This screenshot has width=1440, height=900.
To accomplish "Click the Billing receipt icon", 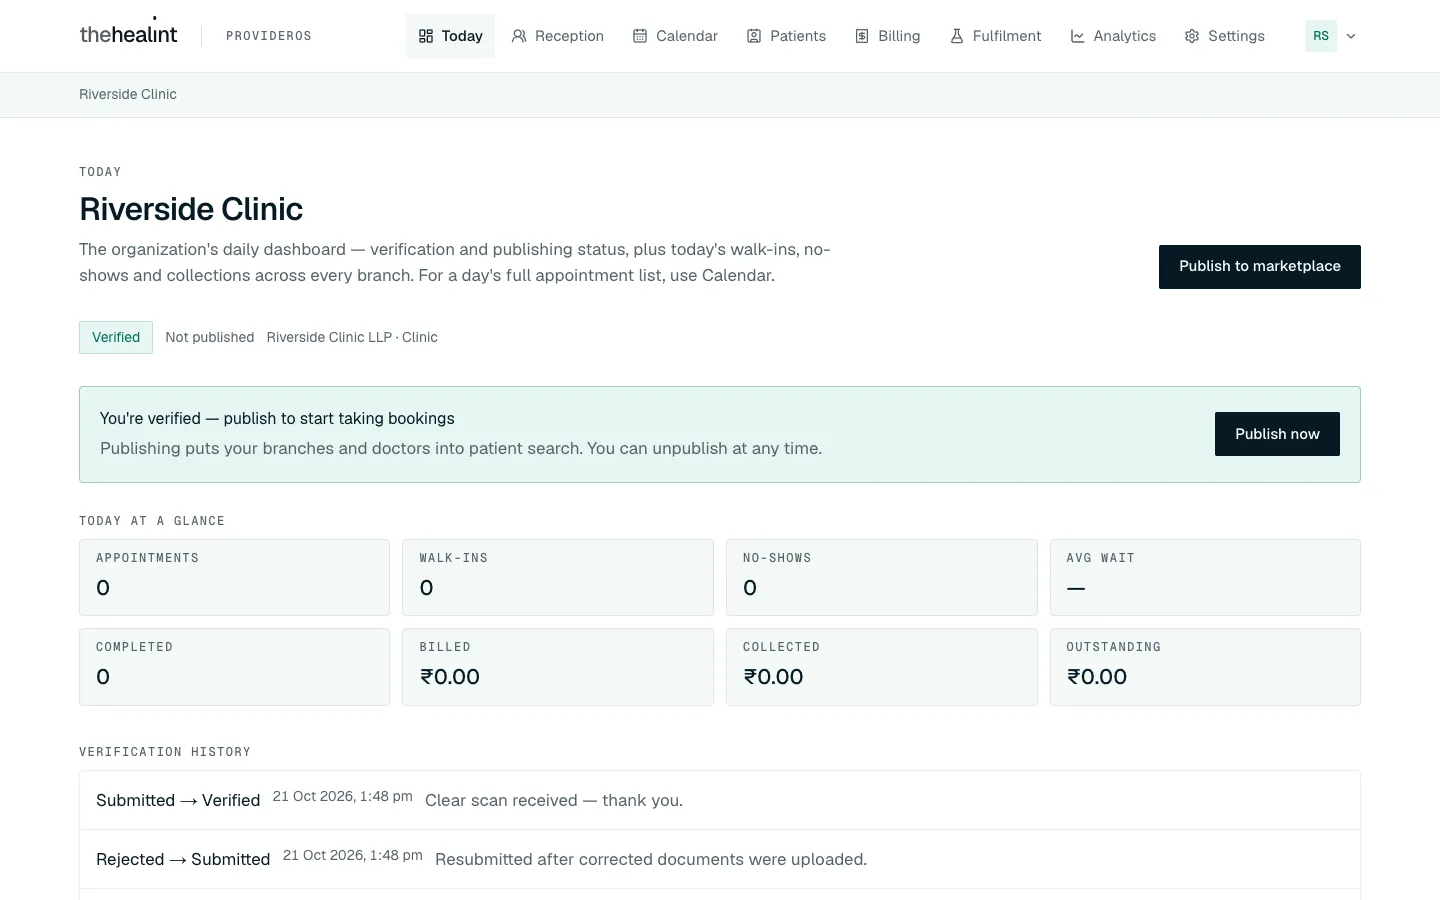I will click(x=862, y=36).
